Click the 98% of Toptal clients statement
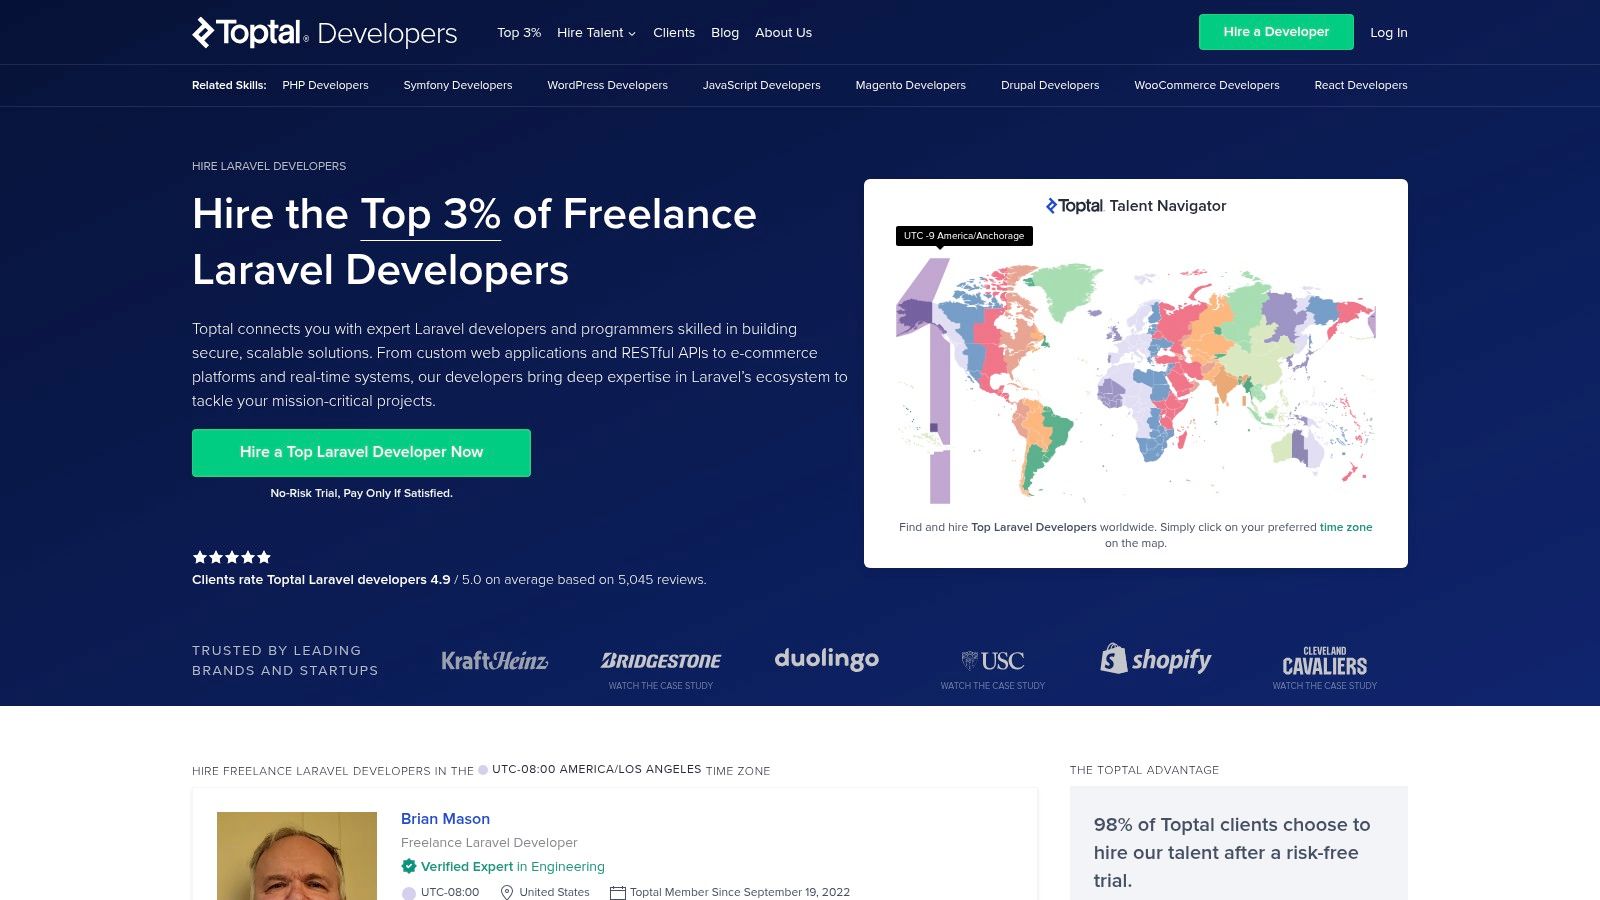This screenshot has height=900, width=1600. (x=1232, y=852)
